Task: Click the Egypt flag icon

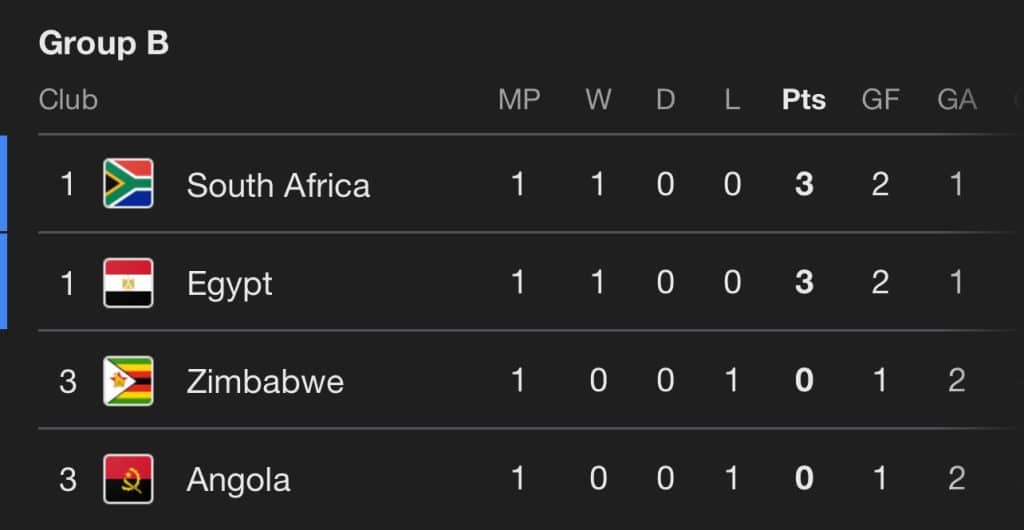Action: click(x=128, y=283)
